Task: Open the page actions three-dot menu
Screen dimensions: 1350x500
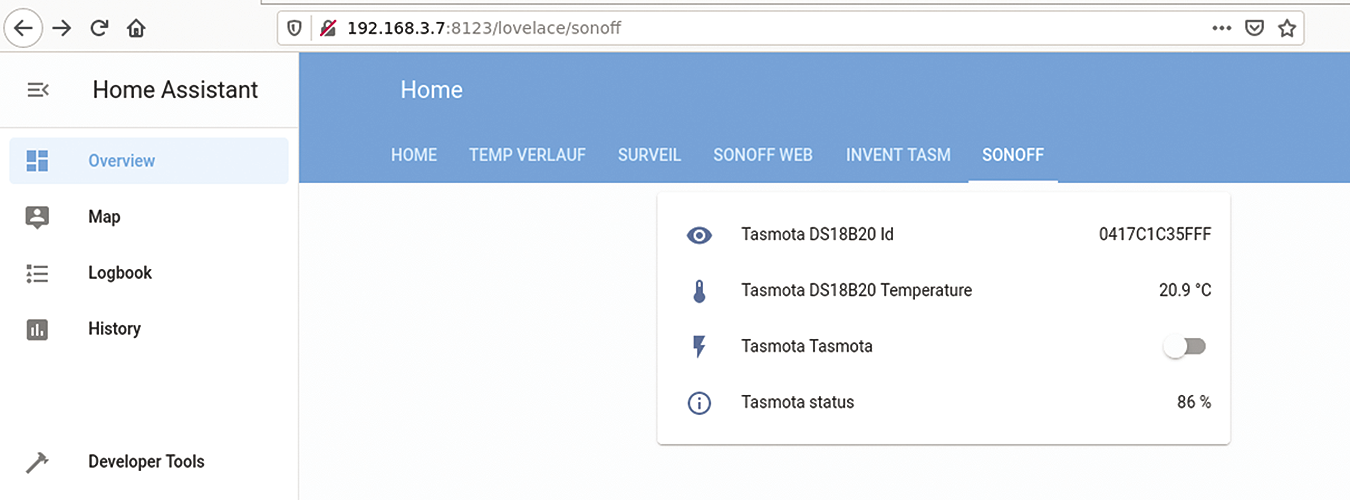Action: coord(1221,28)
